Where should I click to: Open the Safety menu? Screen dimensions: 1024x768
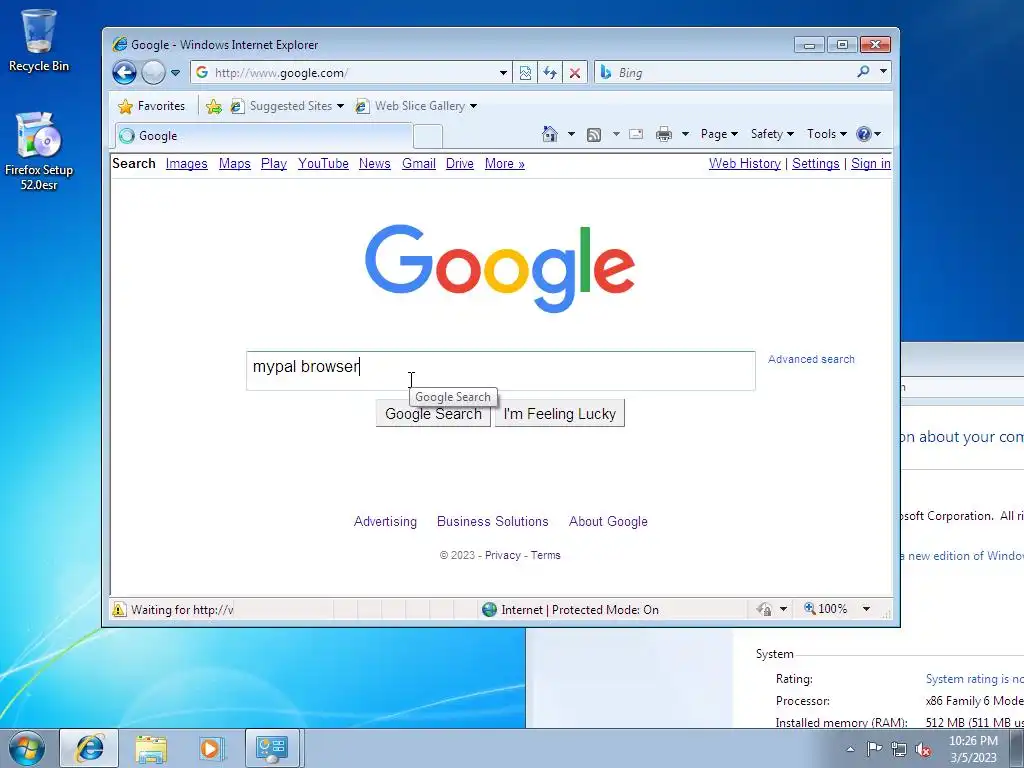tap(772, 134)
